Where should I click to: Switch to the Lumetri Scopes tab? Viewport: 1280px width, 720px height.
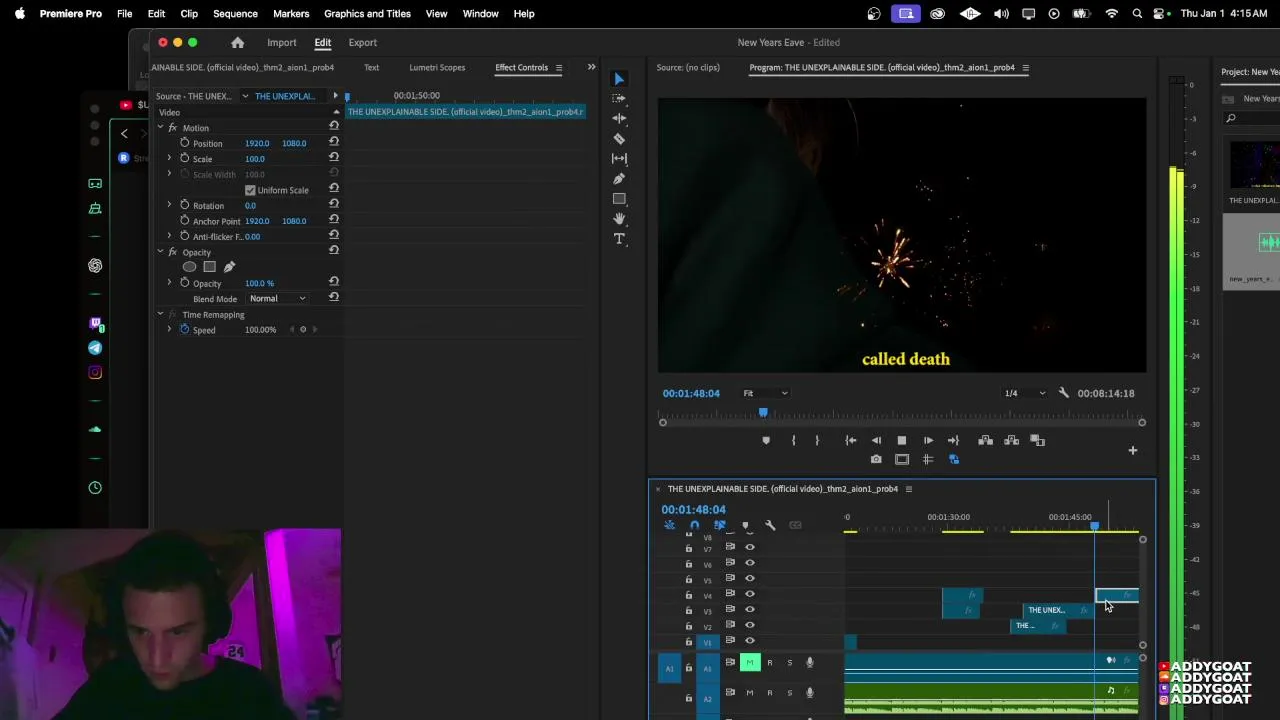tap(437, 67)
